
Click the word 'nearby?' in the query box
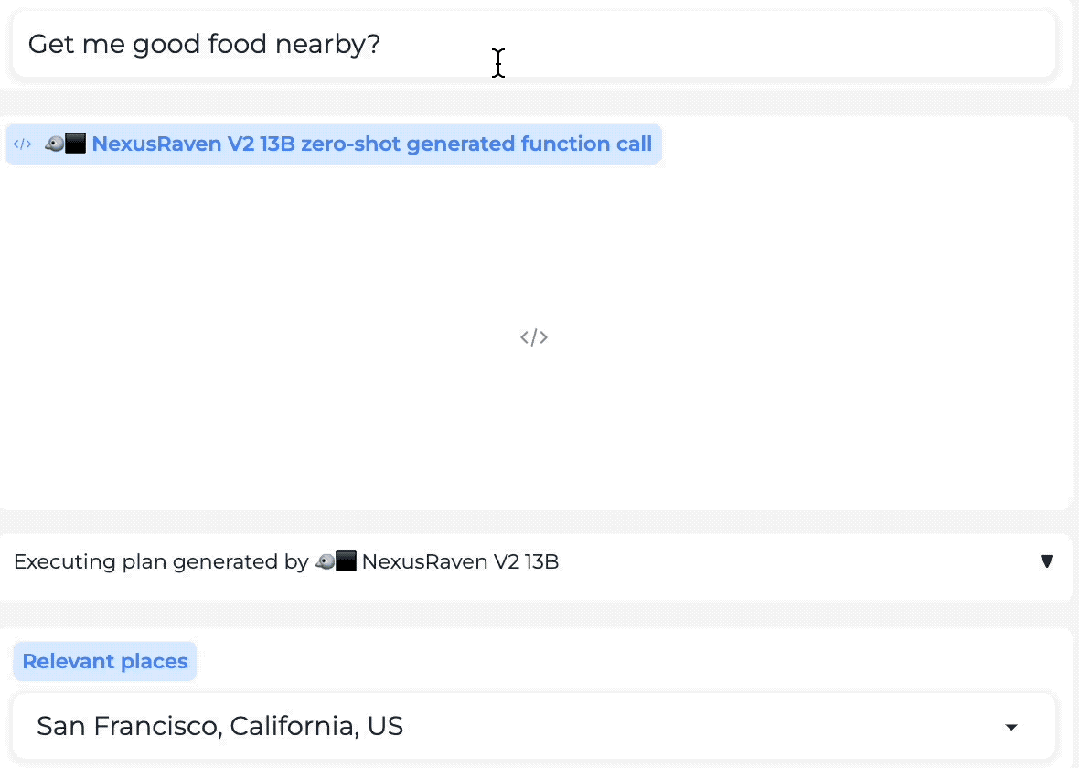click(x=328, y=44)
